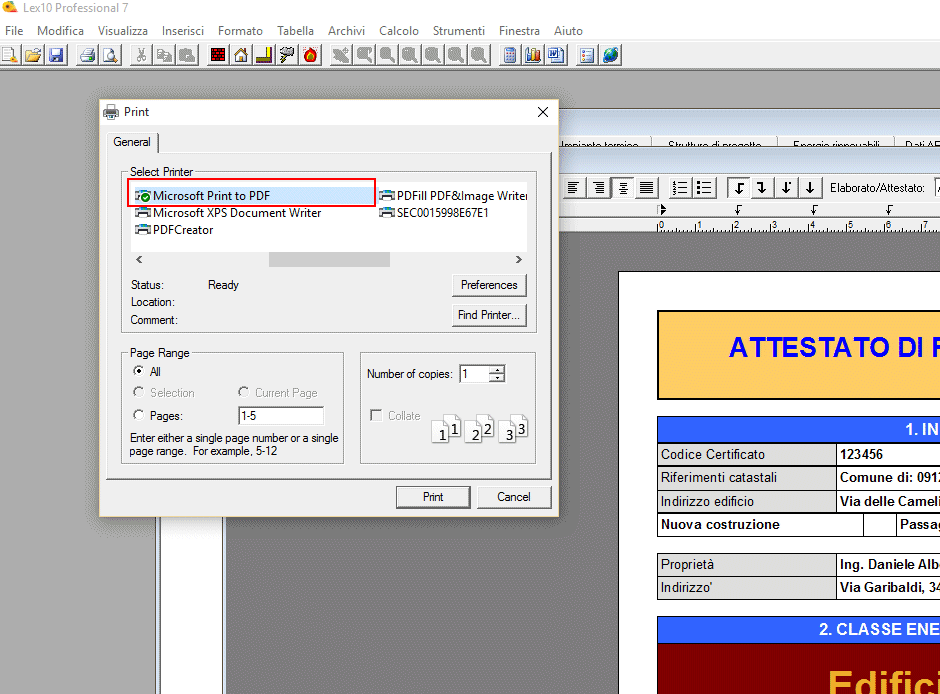
Task: Select the Current Page radio option
Action: [243, 392]
